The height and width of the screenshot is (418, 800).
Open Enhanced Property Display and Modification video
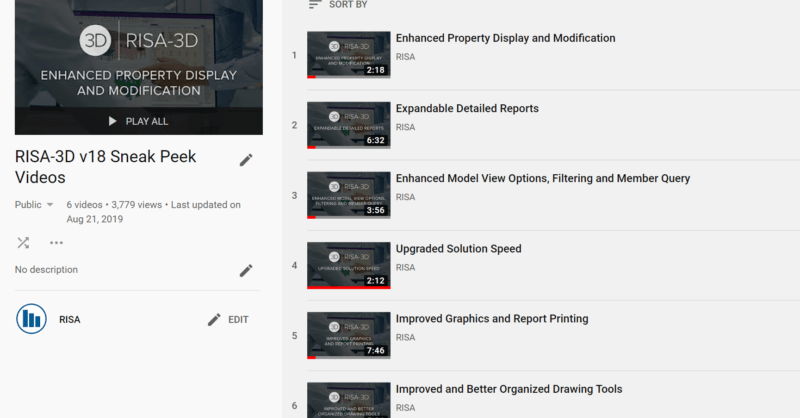pyautogui.click(x=505, y=39)
